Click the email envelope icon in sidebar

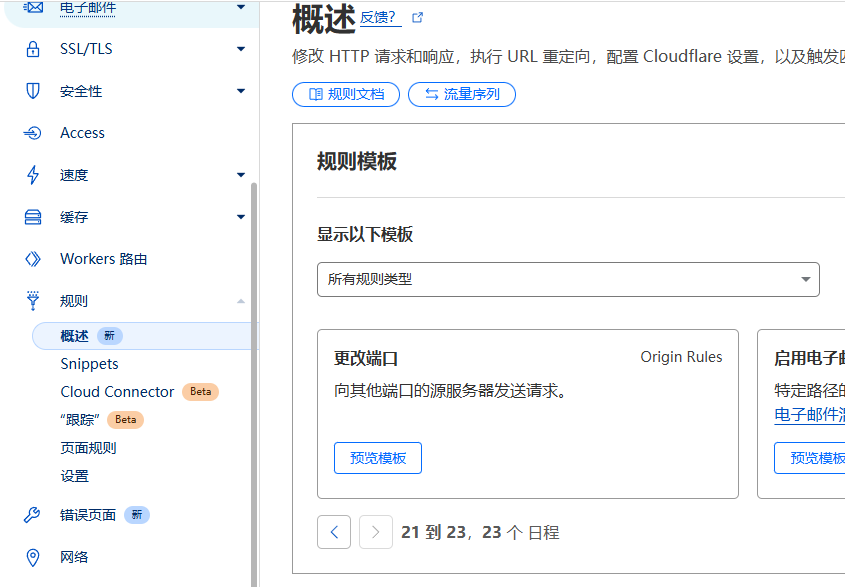click(33, 7)
